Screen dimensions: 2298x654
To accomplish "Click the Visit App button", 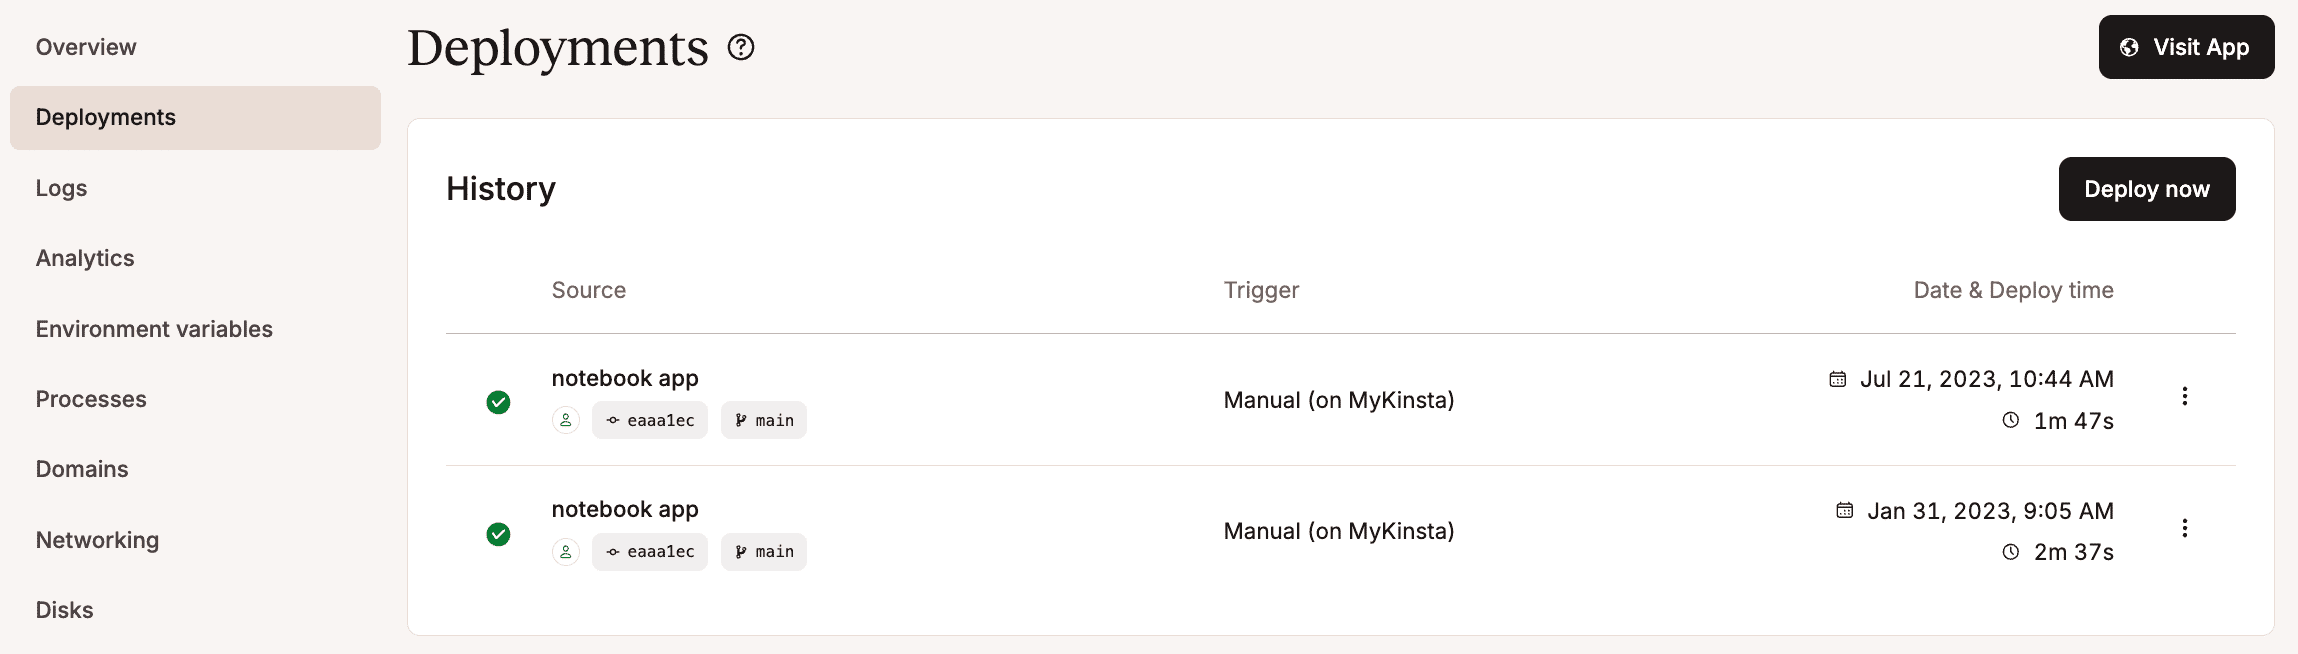I will 2186,47.
